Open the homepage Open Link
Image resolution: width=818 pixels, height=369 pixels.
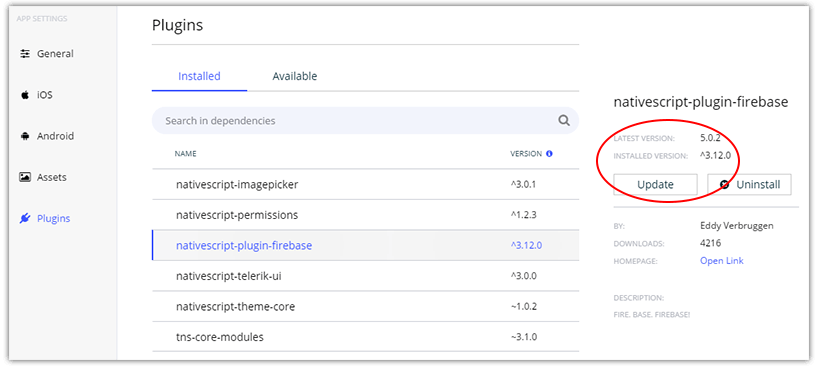[721, 260]
